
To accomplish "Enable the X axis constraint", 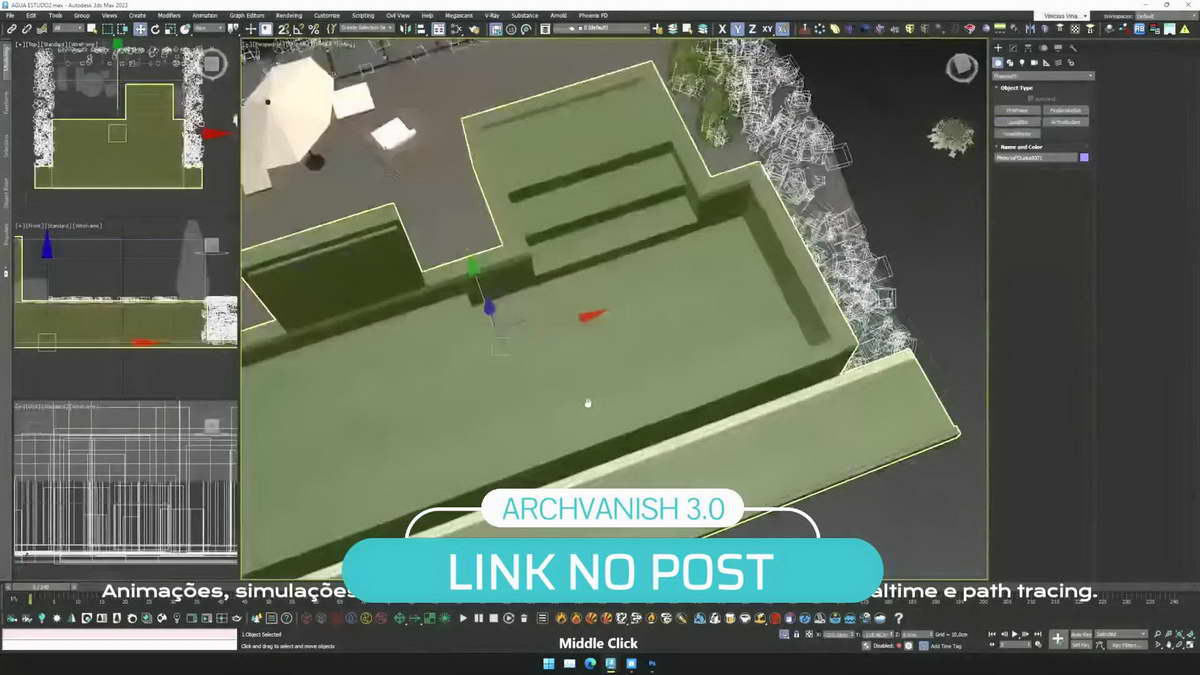I will pyautogui.click(x=722, y=30).
